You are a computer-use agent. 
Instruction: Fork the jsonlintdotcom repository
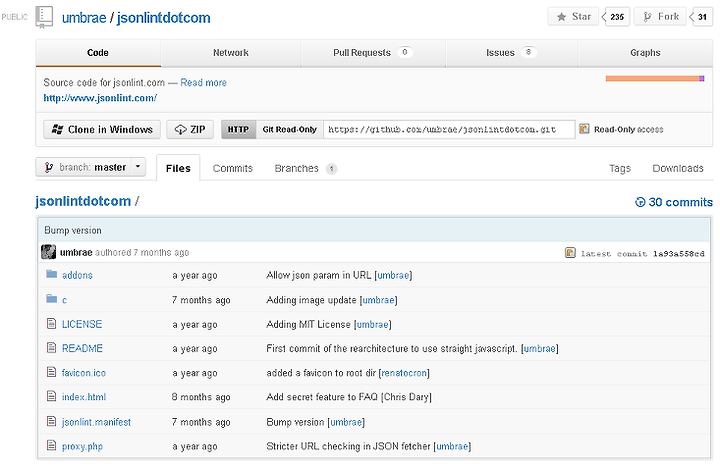660,17
